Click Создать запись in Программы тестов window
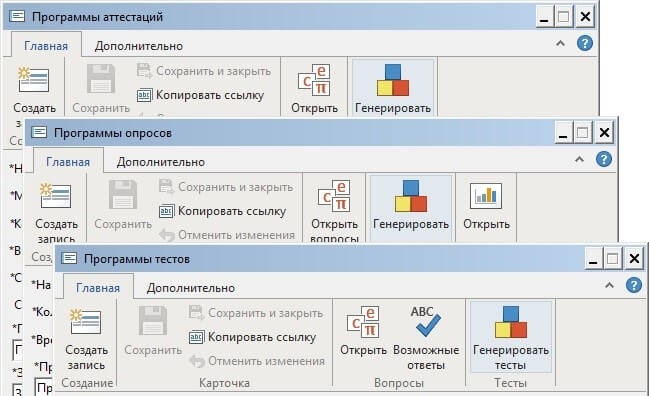649x396 pixels. [x=86, y=338]
